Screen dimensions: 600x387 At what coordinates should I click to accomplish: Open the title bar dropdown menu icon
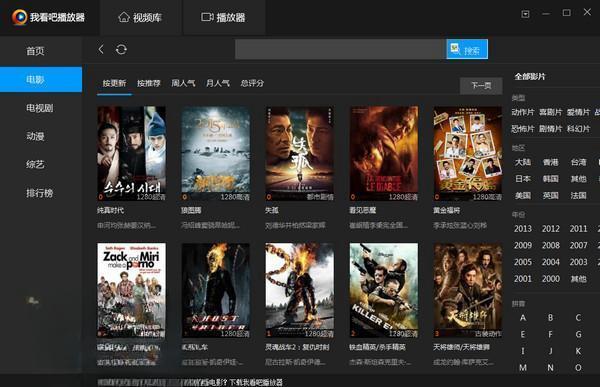[x=525, y=14]
